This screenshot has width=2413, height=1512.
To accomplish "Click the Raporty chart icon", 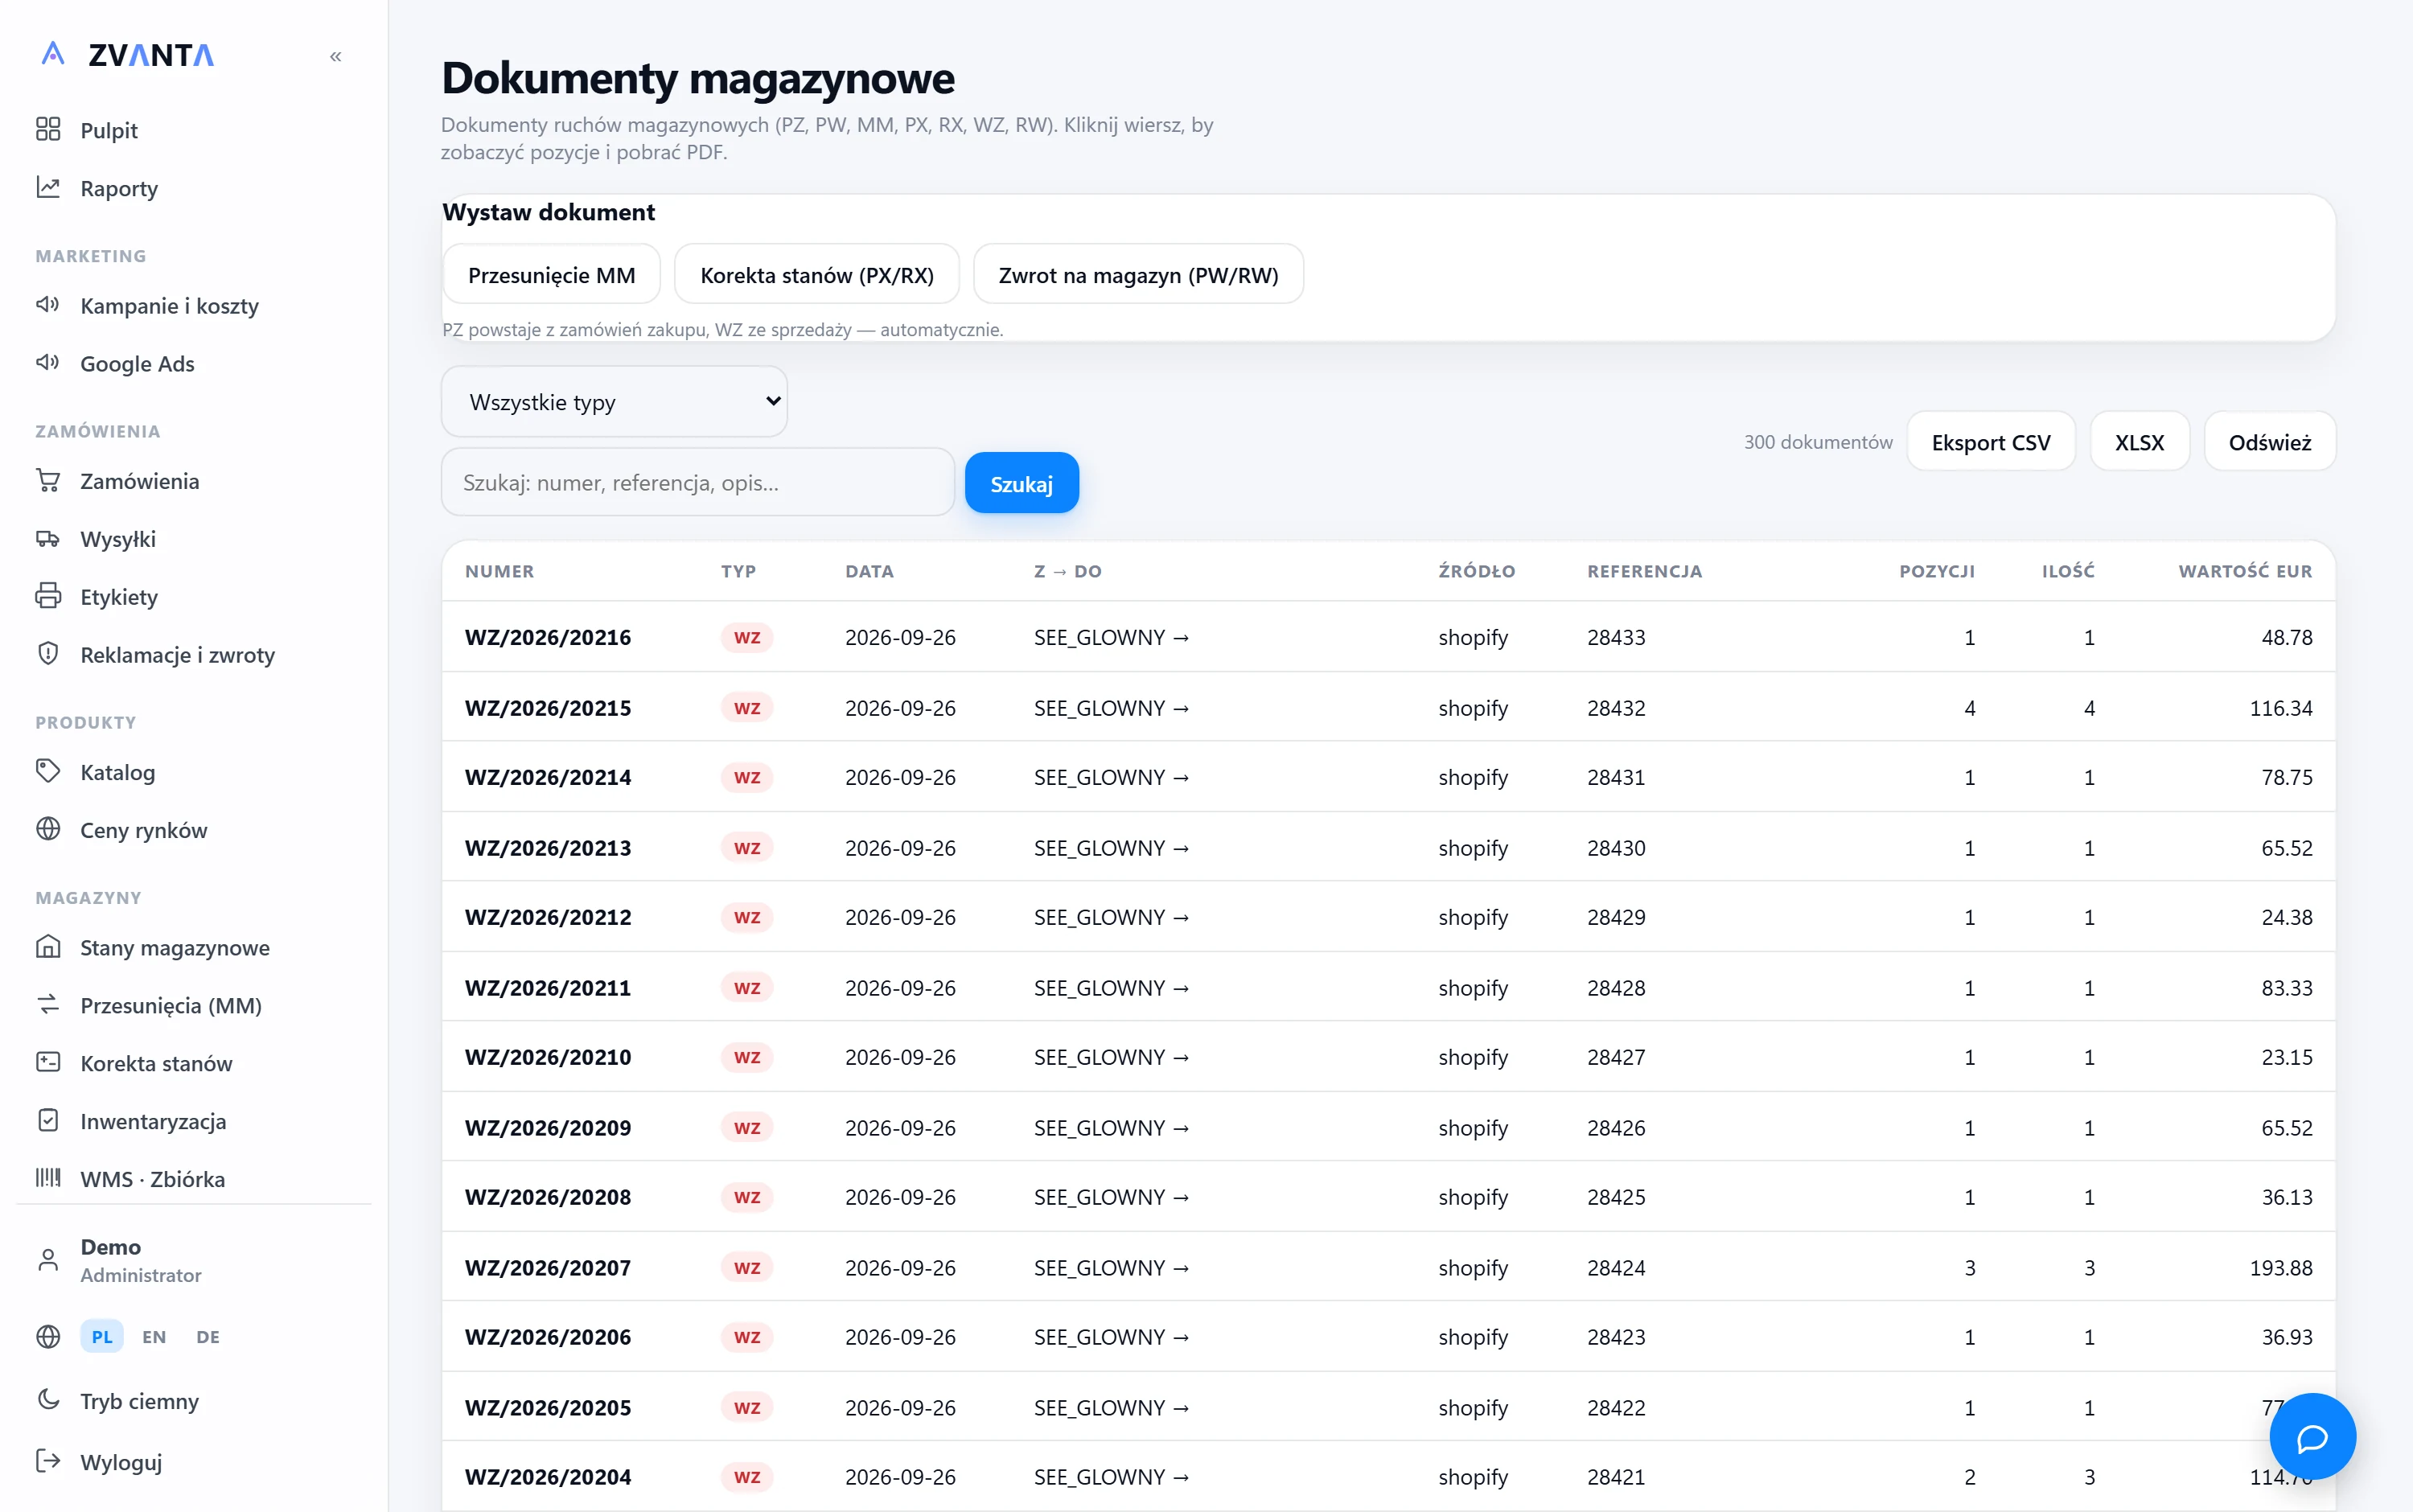I will (x=48, y=188).
